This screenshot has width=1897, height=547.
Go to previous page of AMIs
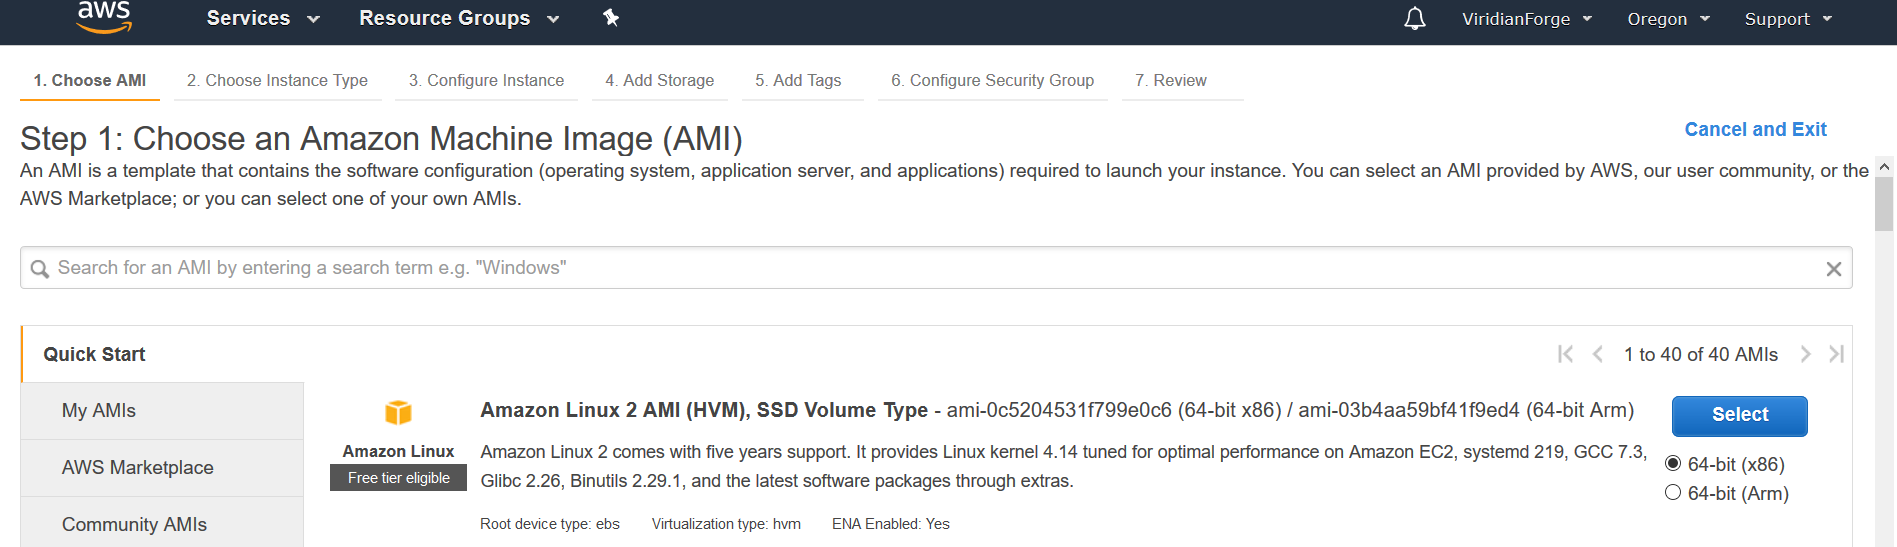(1598, 354)
